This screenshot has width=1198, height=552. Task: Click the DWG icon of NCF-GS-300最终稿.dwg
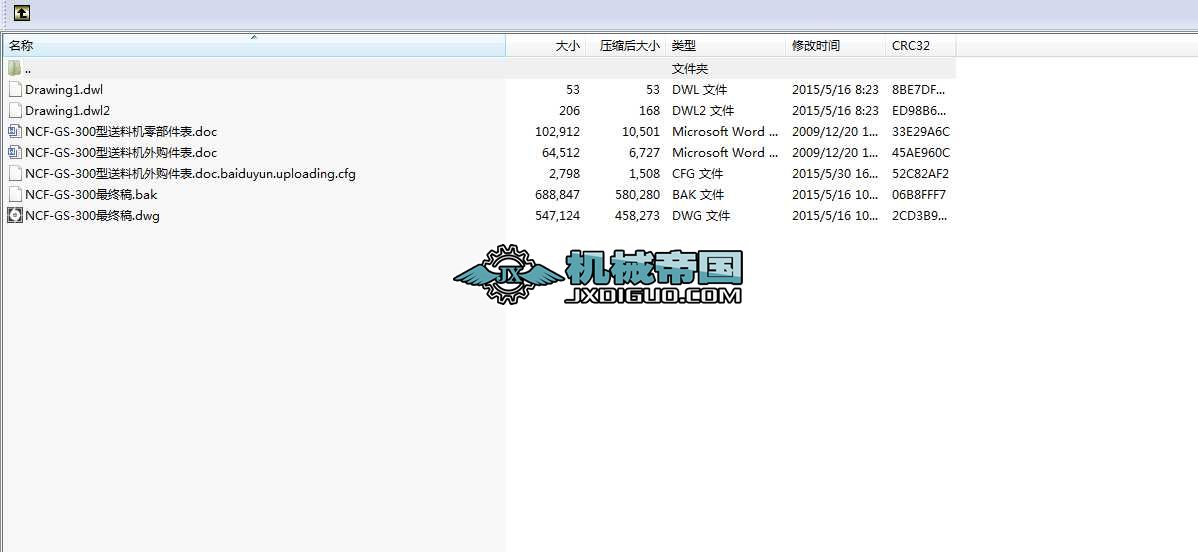pos(15,216)
